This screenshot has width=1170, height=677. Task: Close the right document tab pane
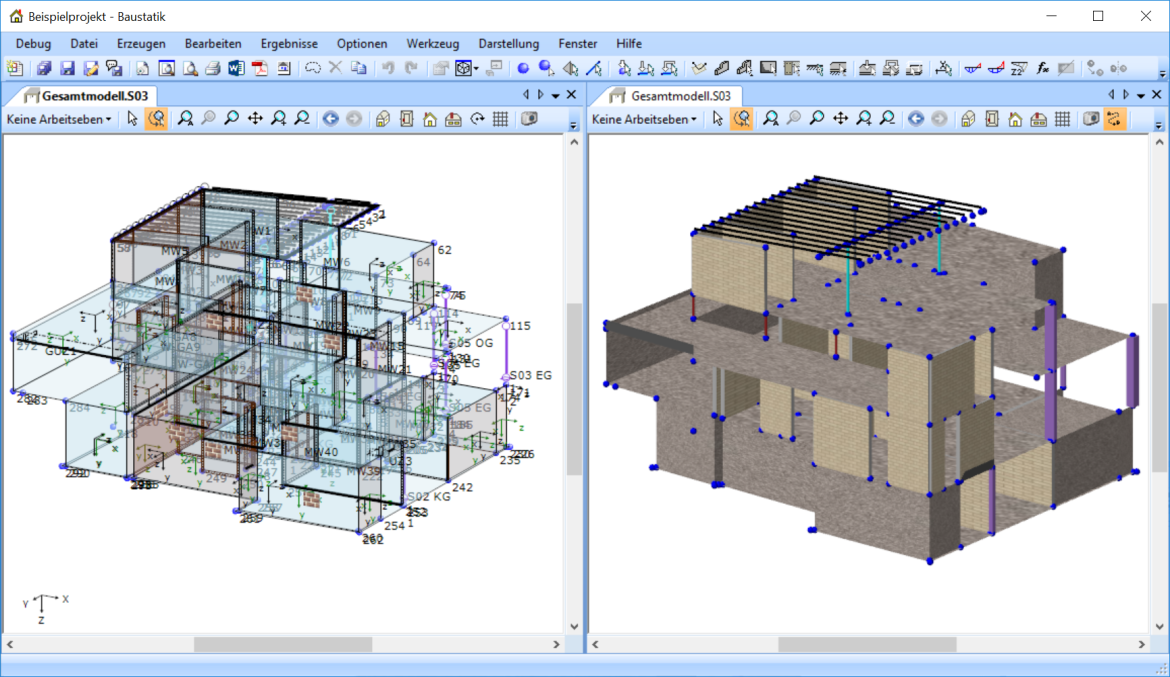tap(1157, 95)
